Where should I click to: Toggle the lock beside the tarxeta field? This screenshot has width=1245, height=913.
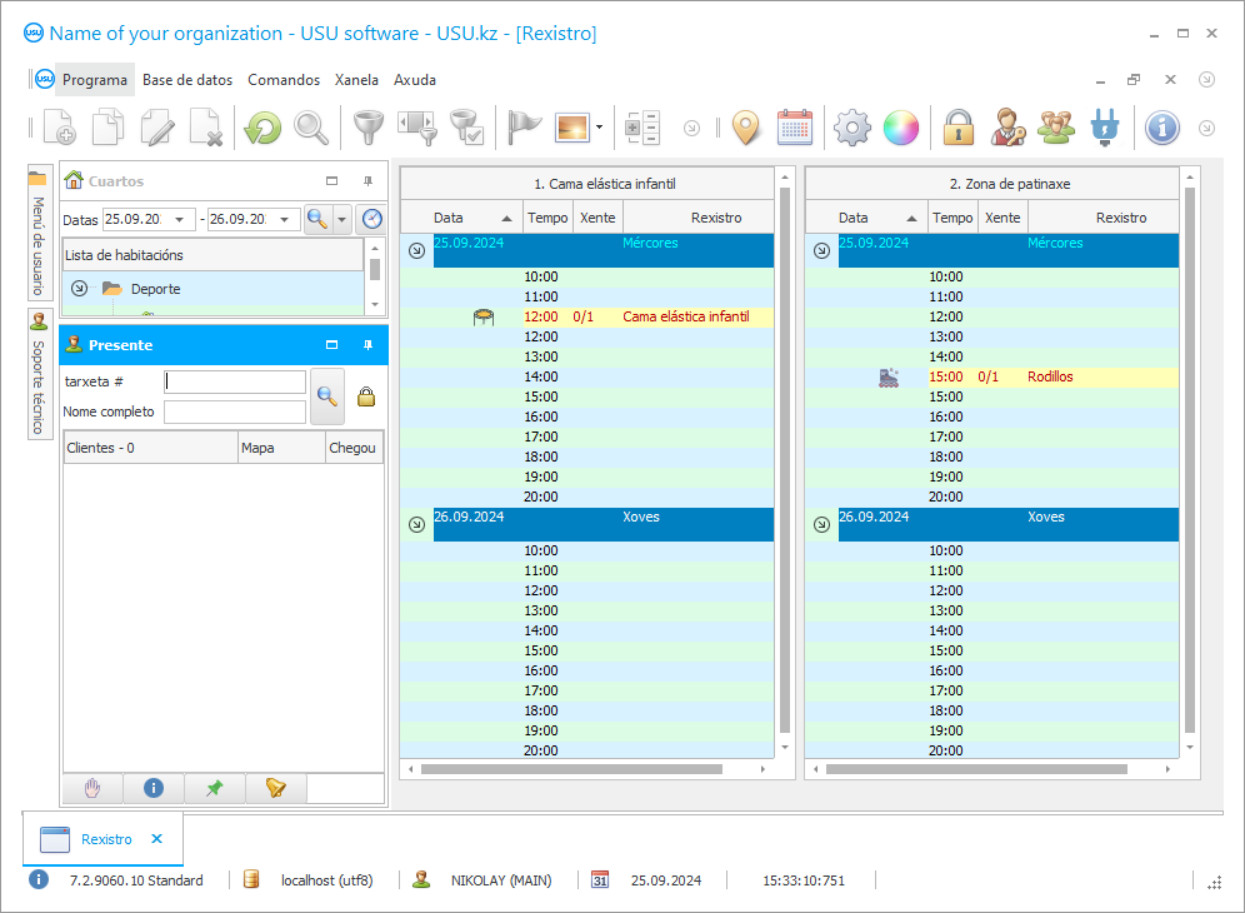[366, 397]
